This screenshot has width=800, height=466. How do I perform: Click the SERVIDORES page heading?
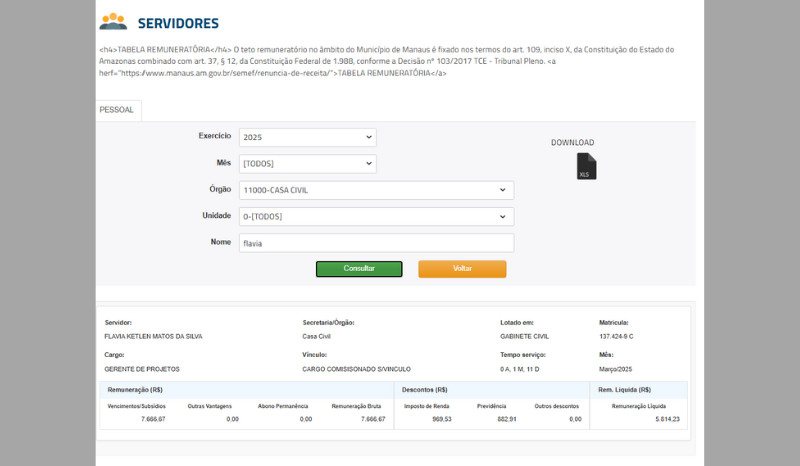[178, 23]
